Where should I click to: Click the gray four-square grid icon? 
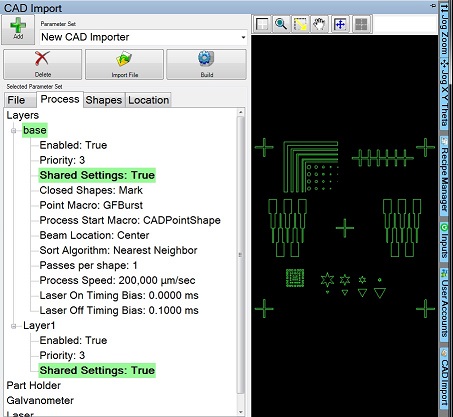click(361, 24)
